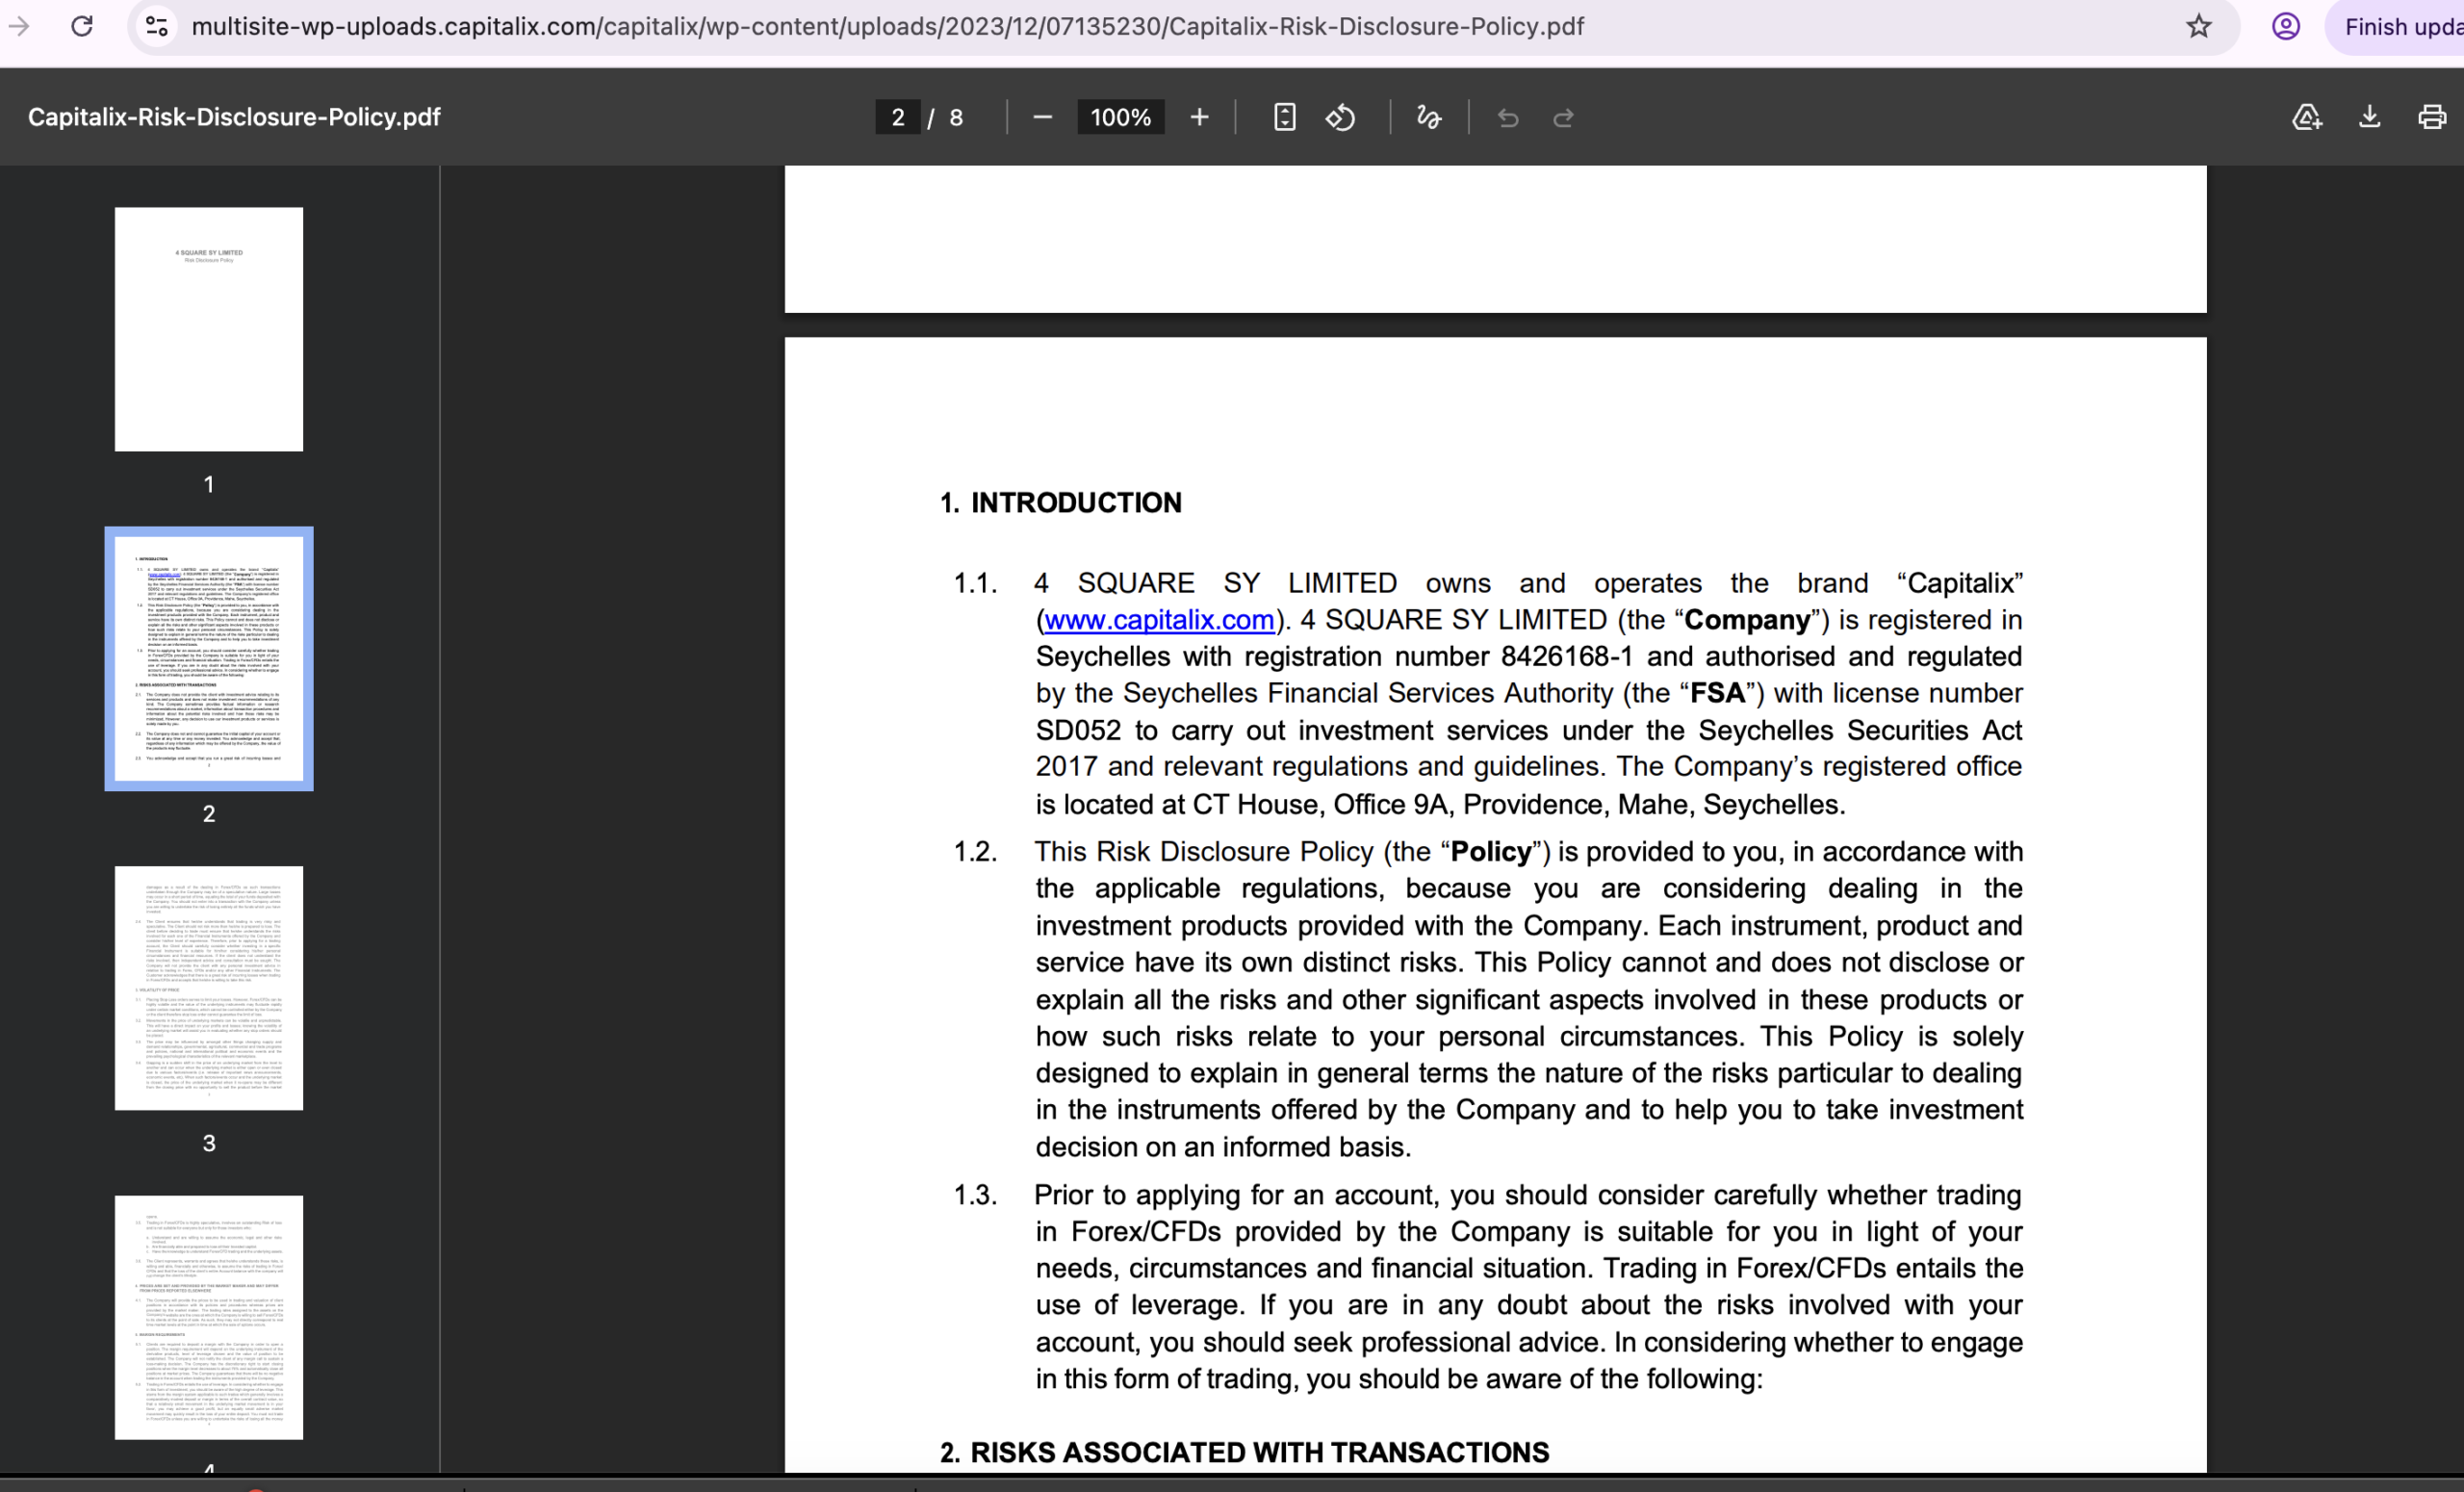The image size is (2464, 1492).
Task: Click the bold word 'Company' in paragraph 1.1
Action: pyautogui.click(x=1747, y=620)
